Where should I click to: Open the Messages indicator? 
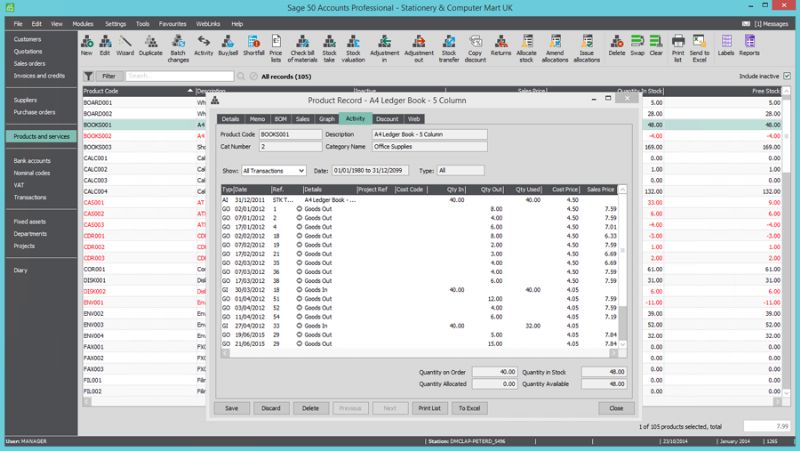coord(765,23)
